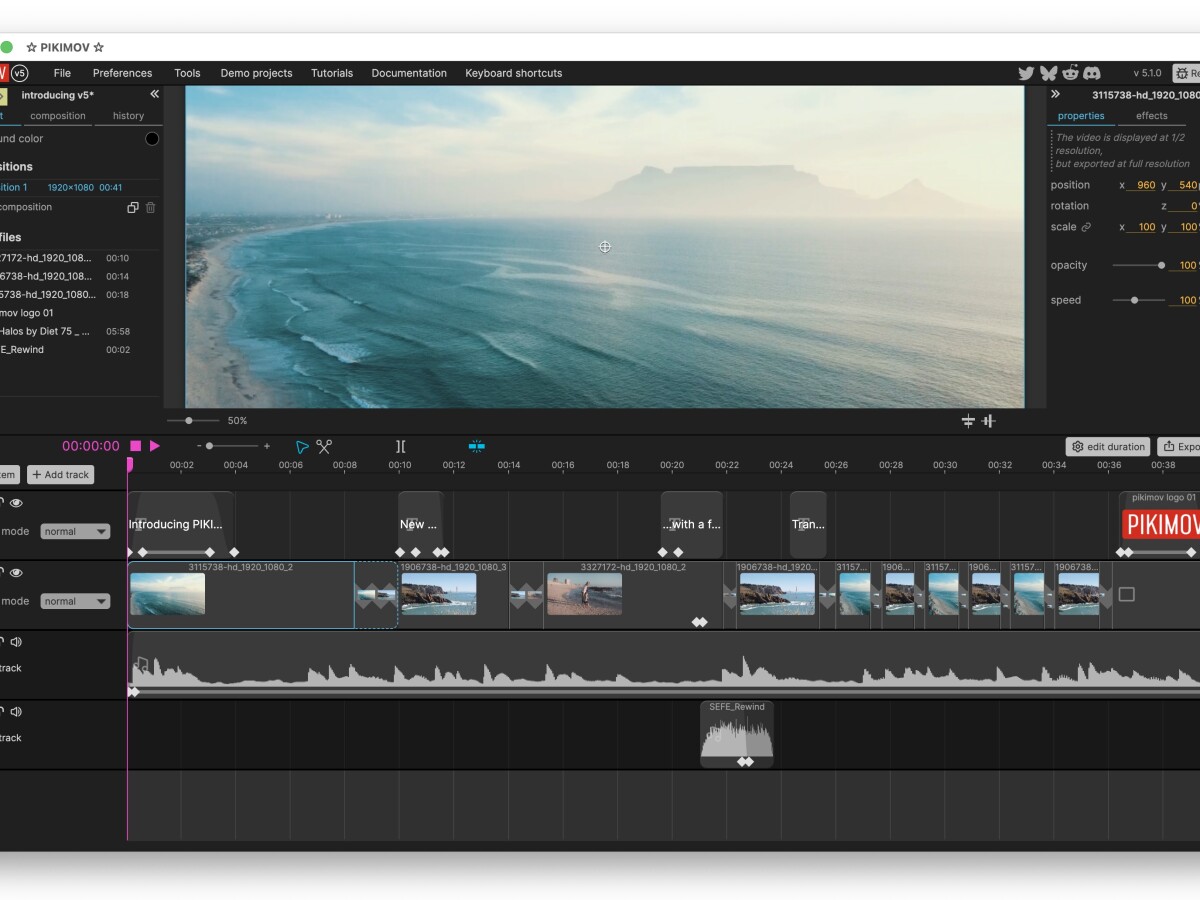Hide the text track with eye icon
This screenshot has height=900, width=1200.
point(16,503)
